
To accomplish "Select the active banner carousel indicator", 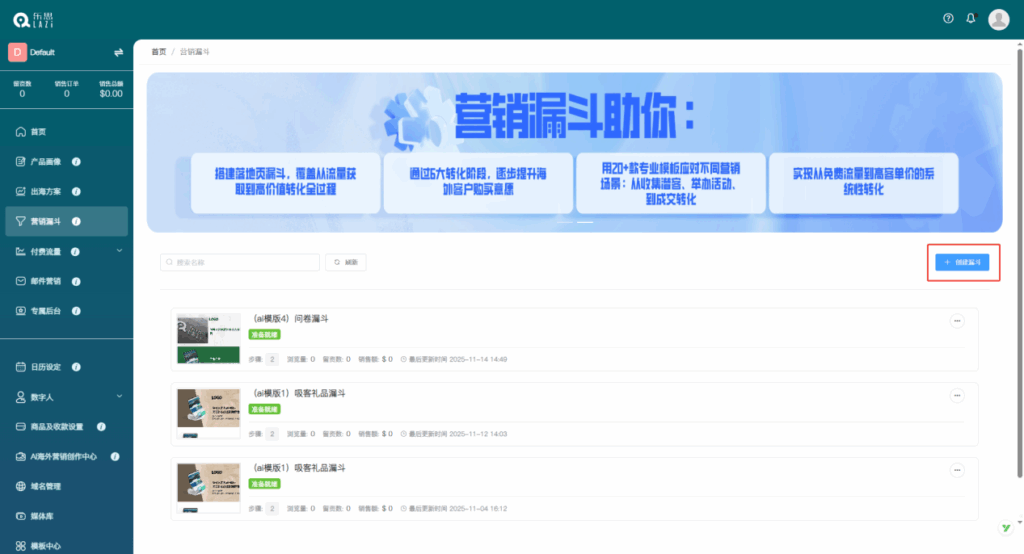I will [x=585, y=222].
